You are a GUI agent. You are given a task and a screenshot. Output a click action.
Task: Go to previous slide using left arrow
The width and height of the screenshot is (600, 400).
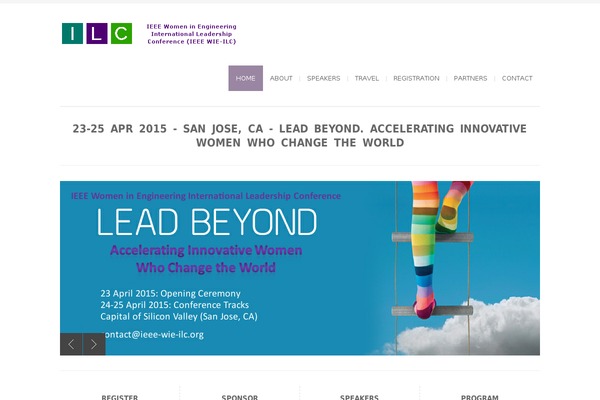click(x=71, y=344)
